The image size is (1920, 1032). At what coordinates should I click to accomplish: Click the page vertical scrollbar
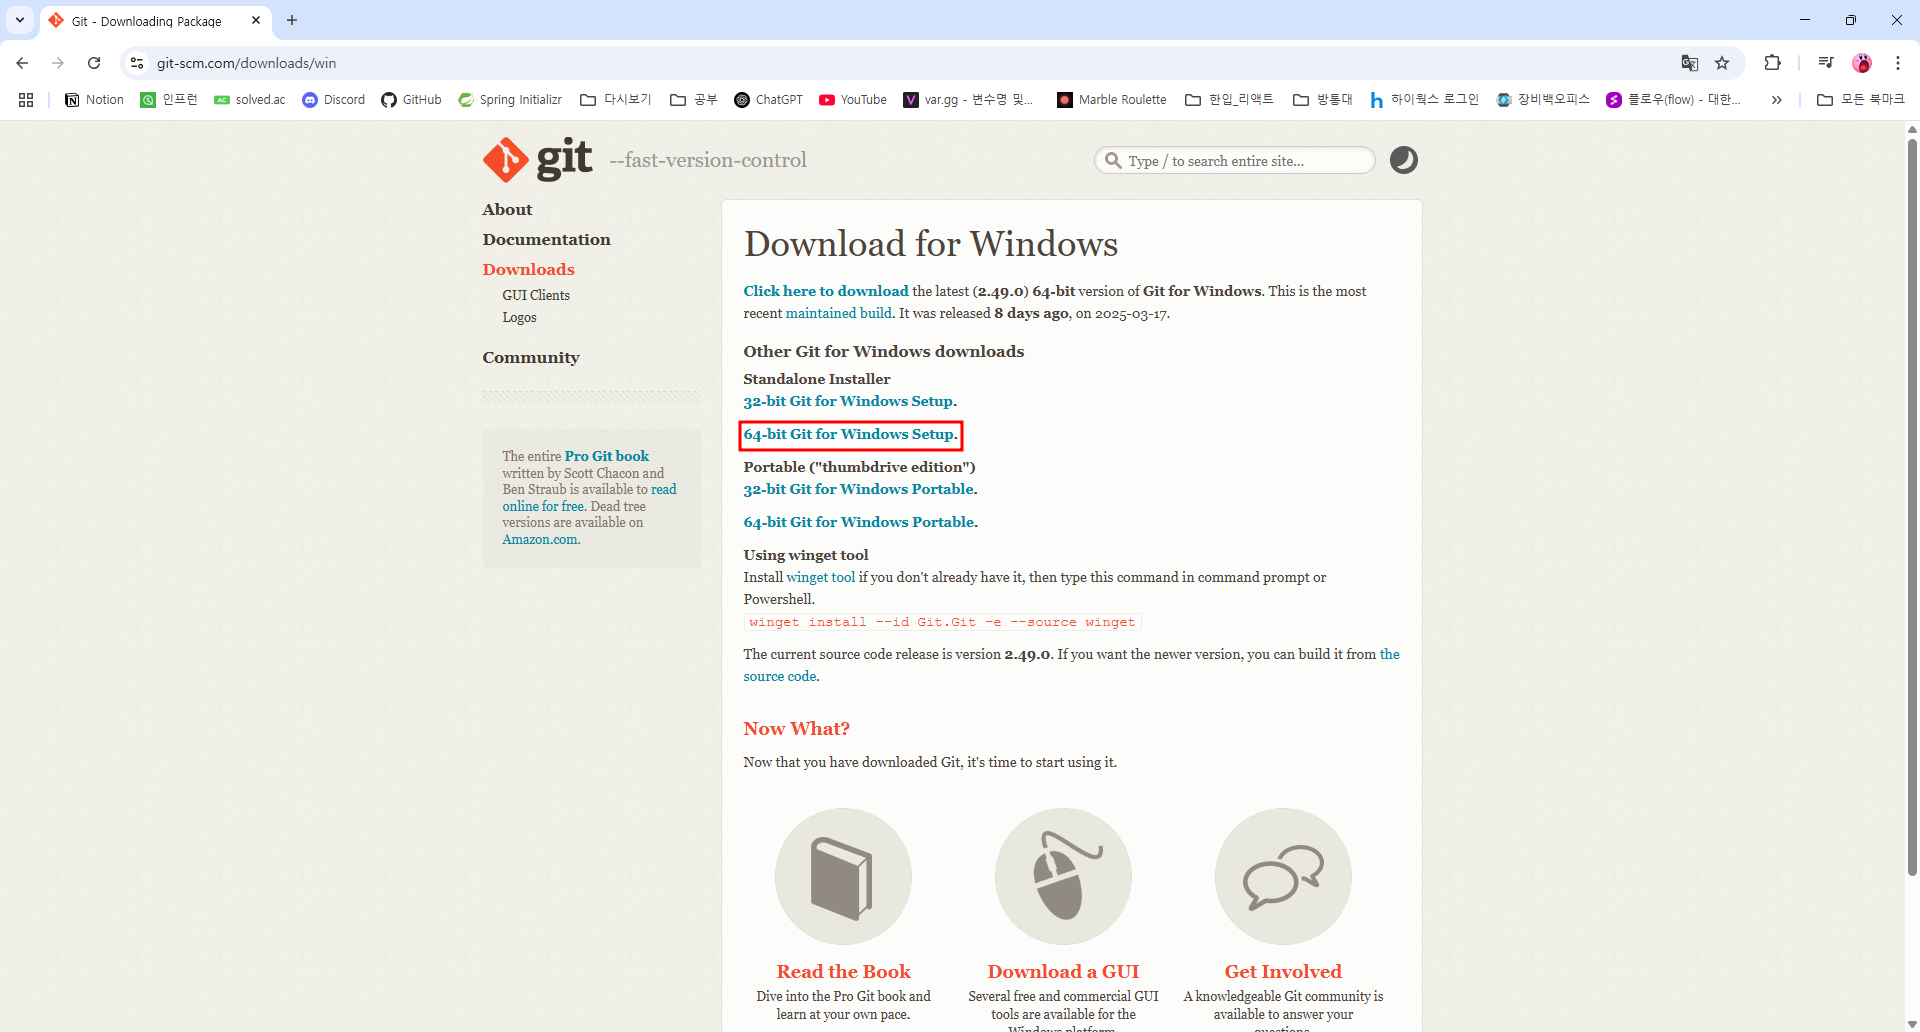1912,508
